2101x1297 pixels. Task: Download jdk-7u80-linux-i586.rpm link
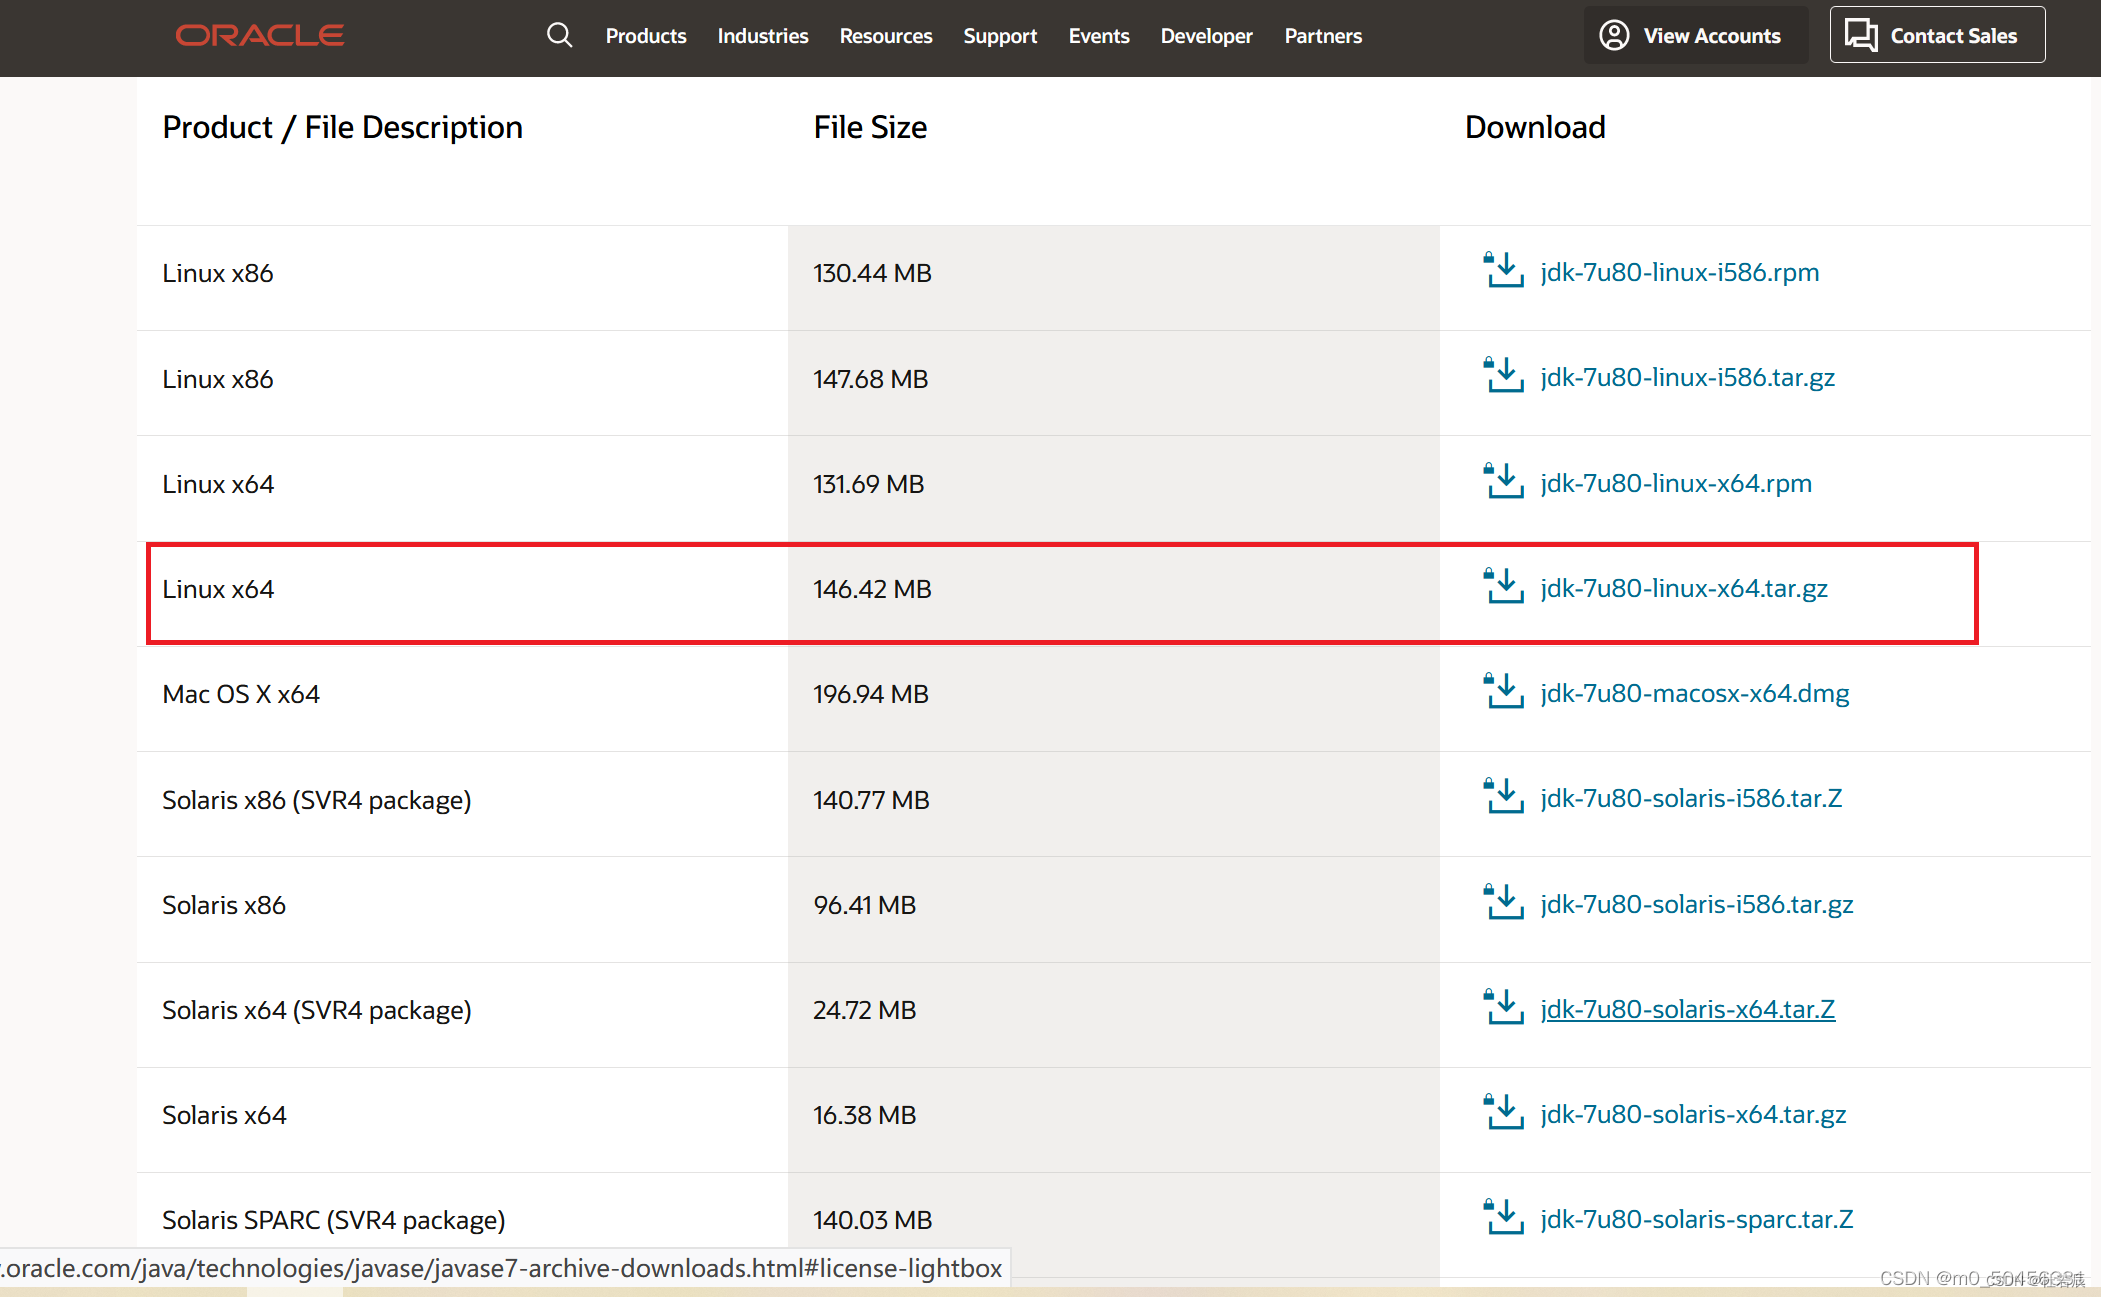pos(1679,272)
